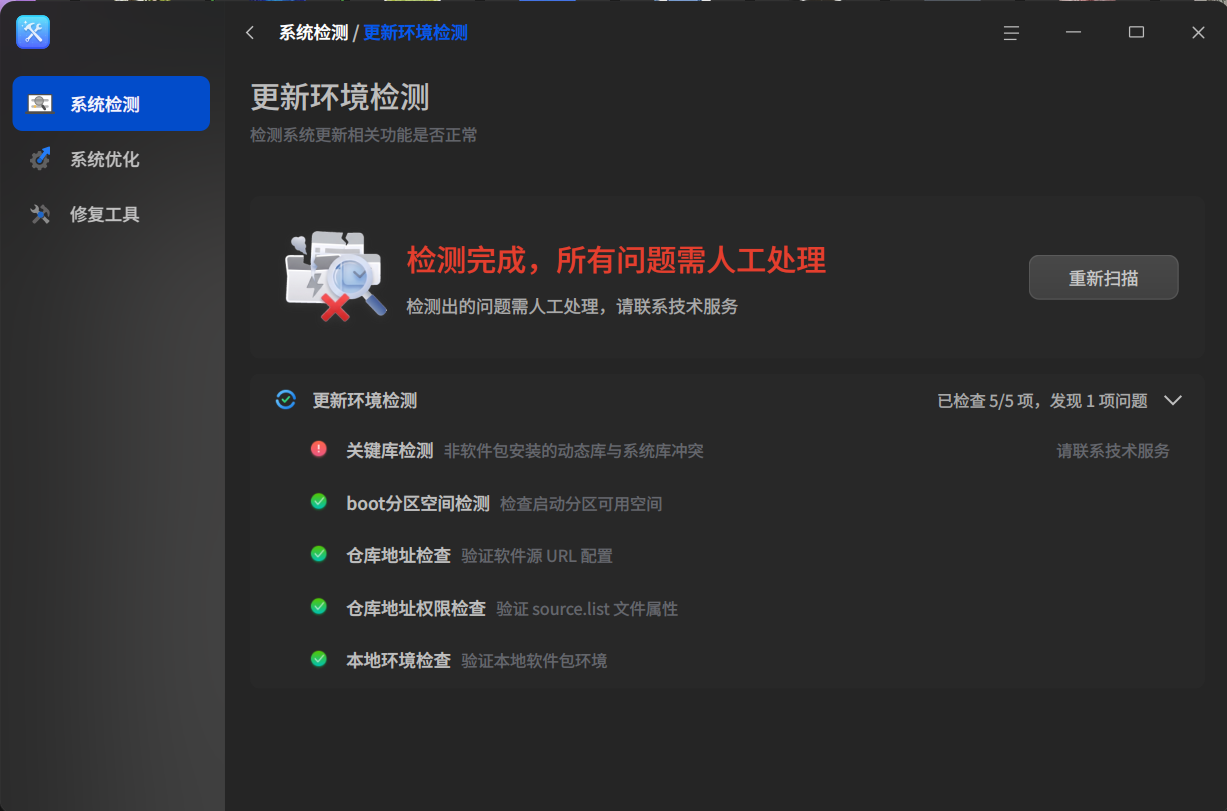Click description 非软件包安装的动态库与系统库冲突
Image resolution: width=1227 pixels, height=811 pixels.
[x=574, y=451]
